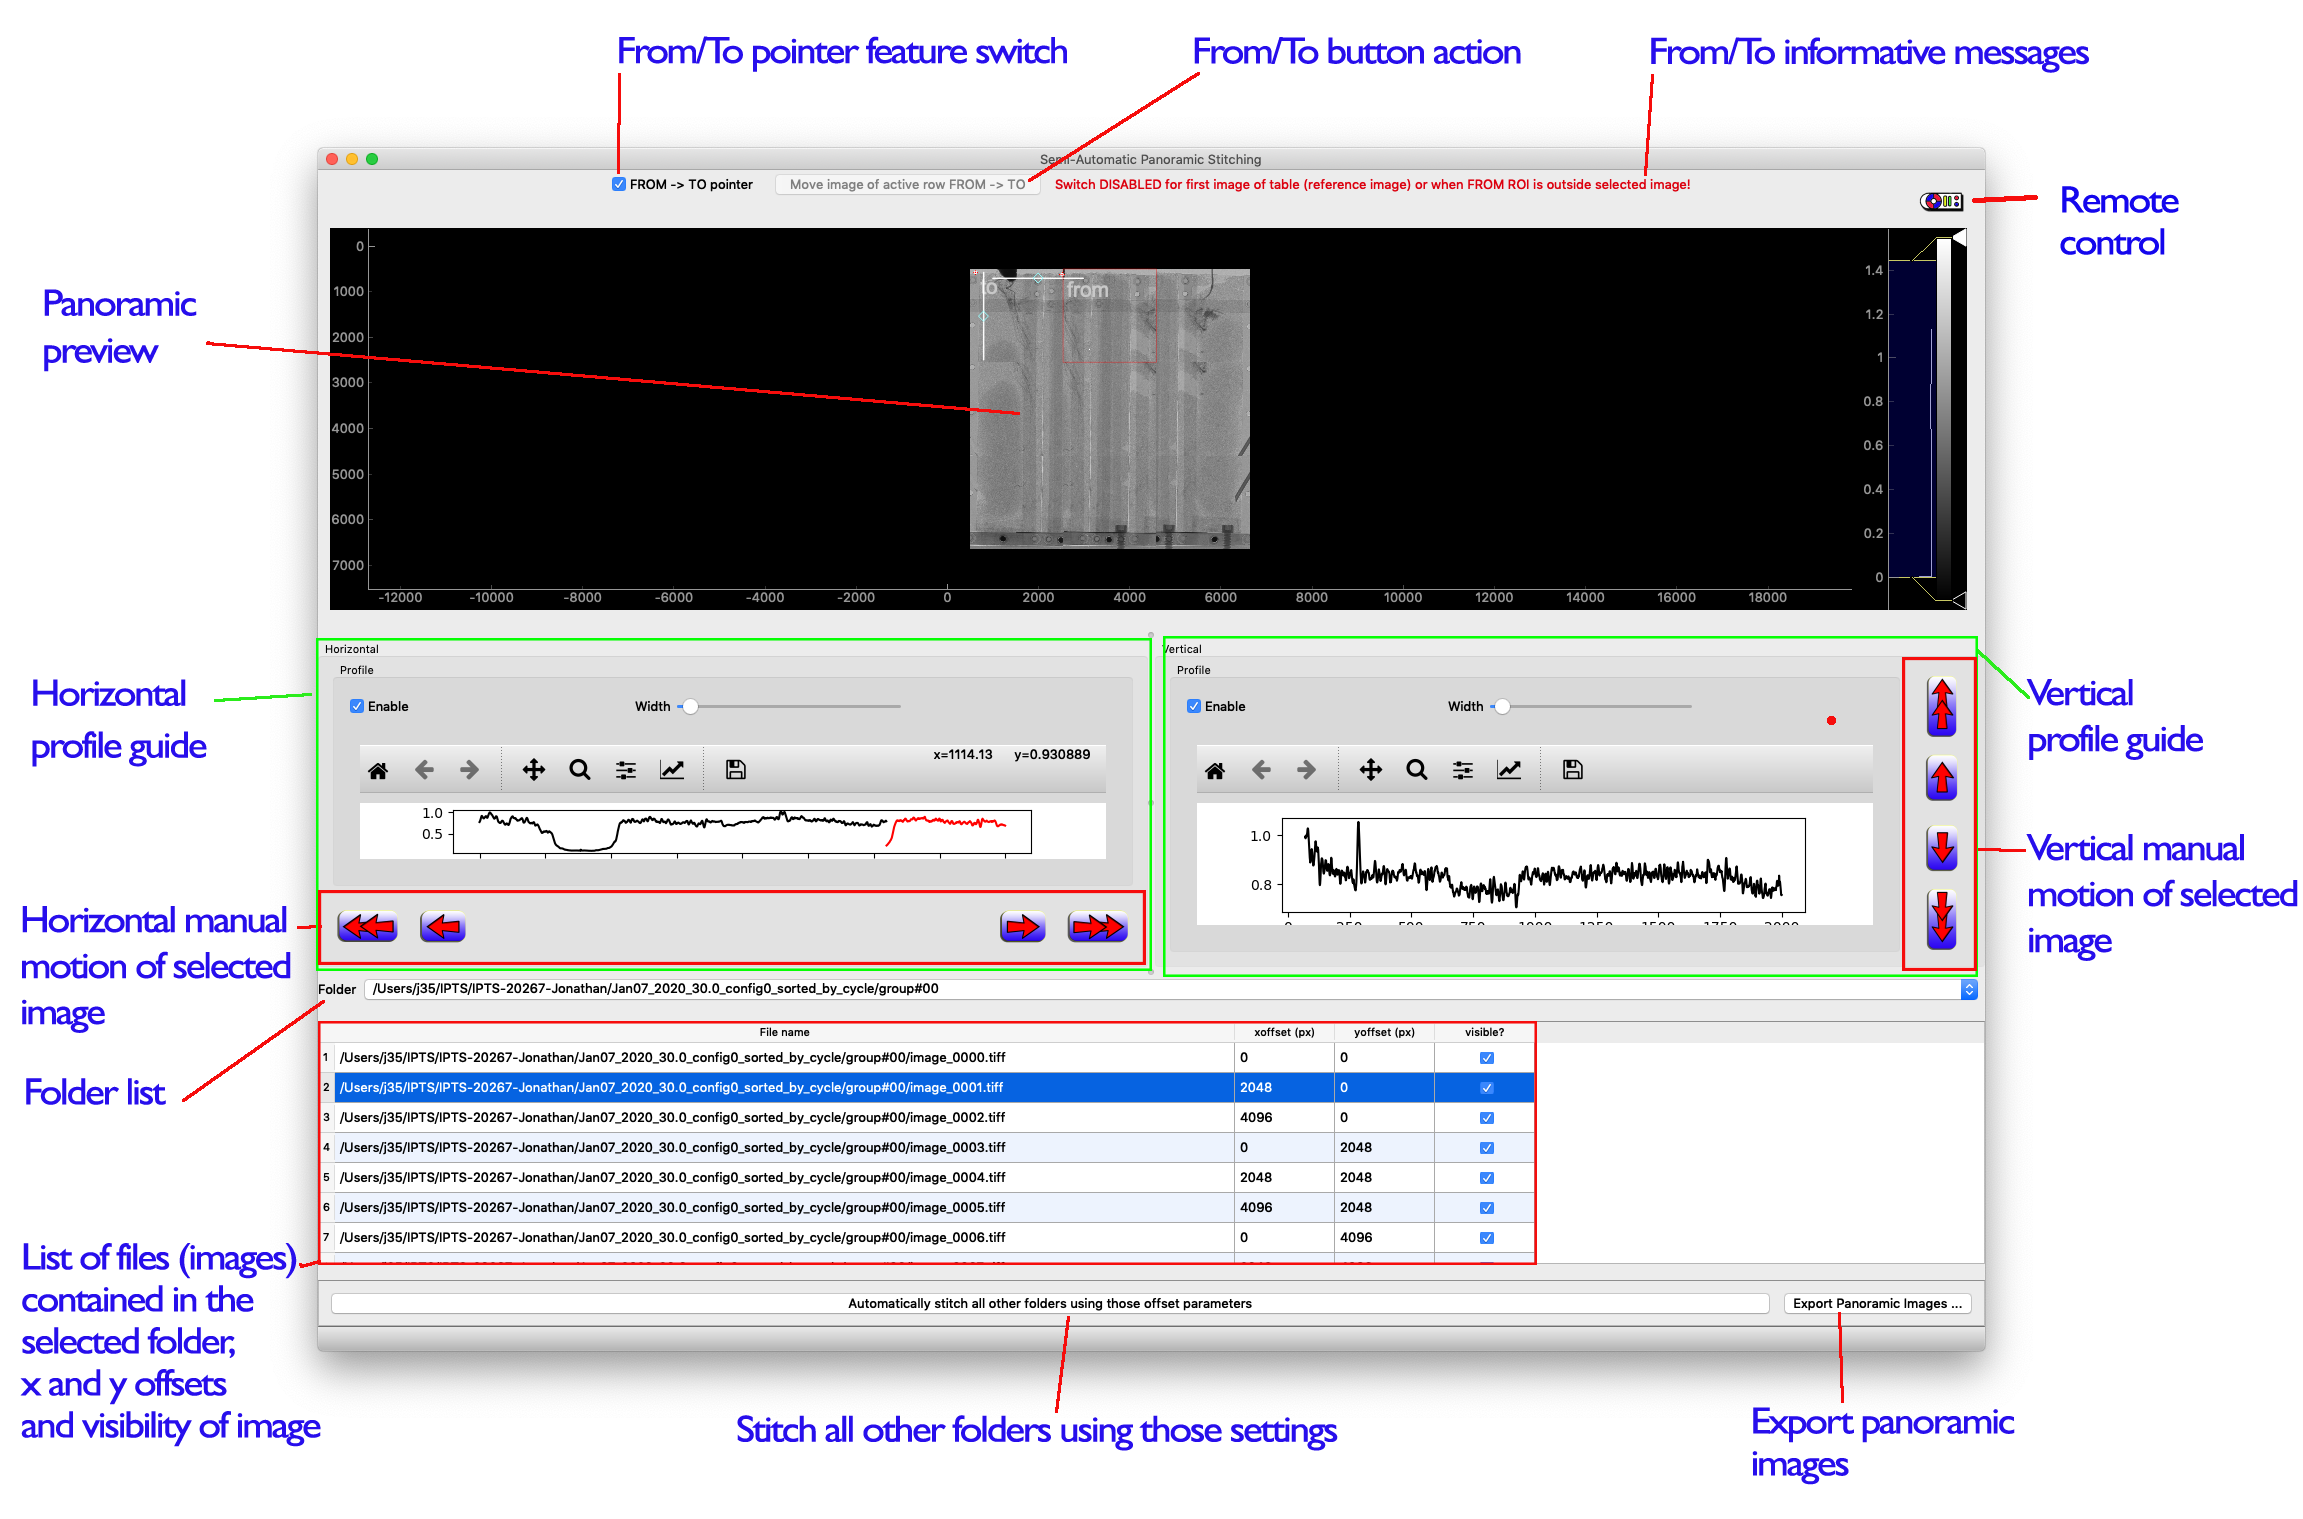Click pan tool in Vertical profile toolbar
This screenshot has width=2303, height=1519.
(1370, 770)
